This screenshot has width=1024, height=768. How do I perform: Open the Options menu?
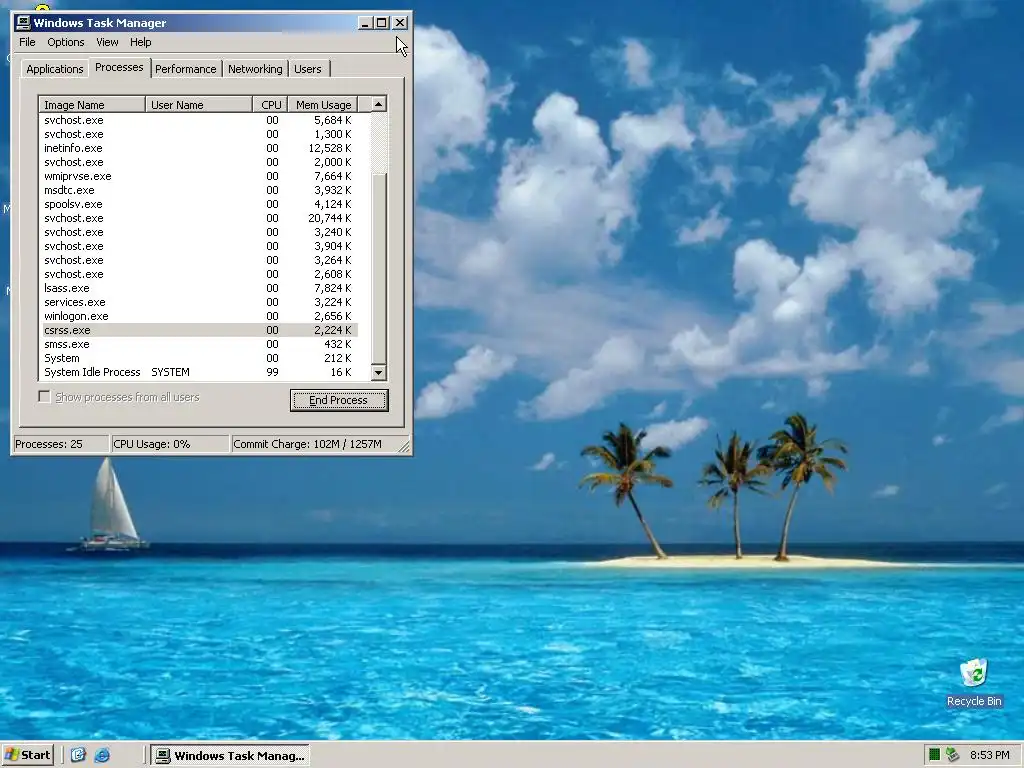(66, 42)
